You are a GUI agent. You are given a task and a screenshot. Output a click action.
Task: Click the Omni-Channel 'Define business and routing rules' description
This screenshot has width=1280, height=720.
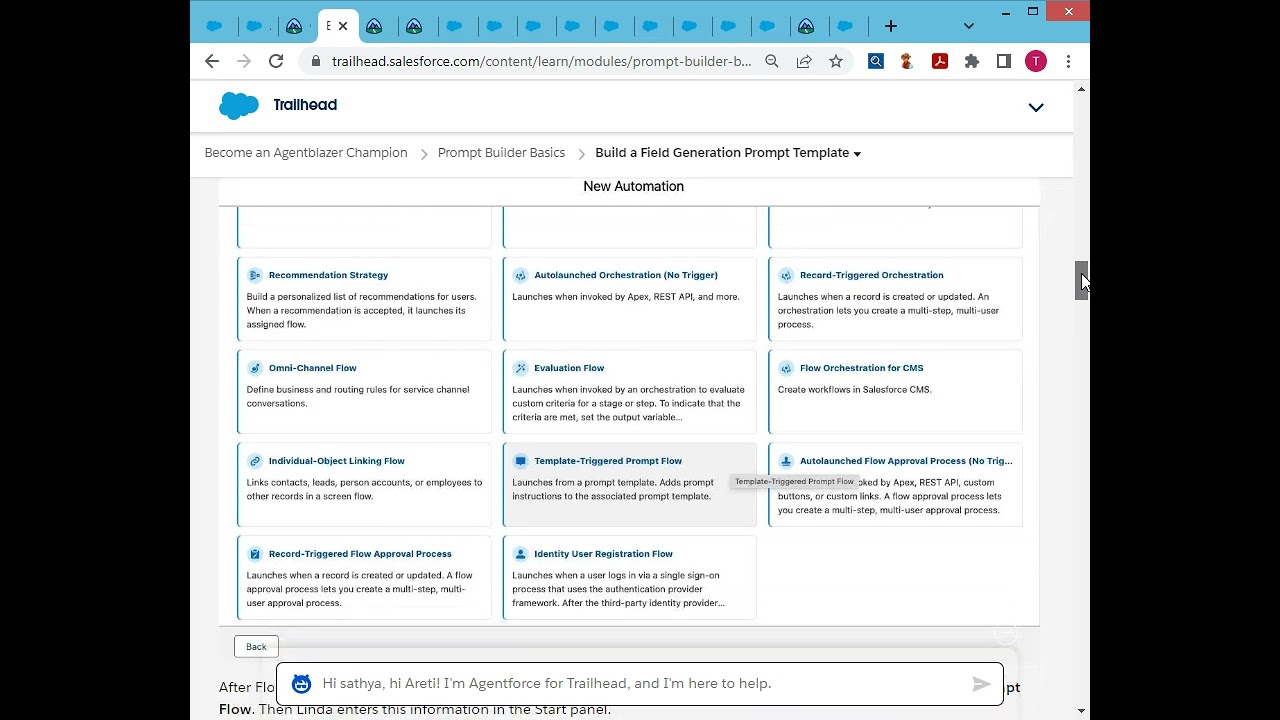358,397
